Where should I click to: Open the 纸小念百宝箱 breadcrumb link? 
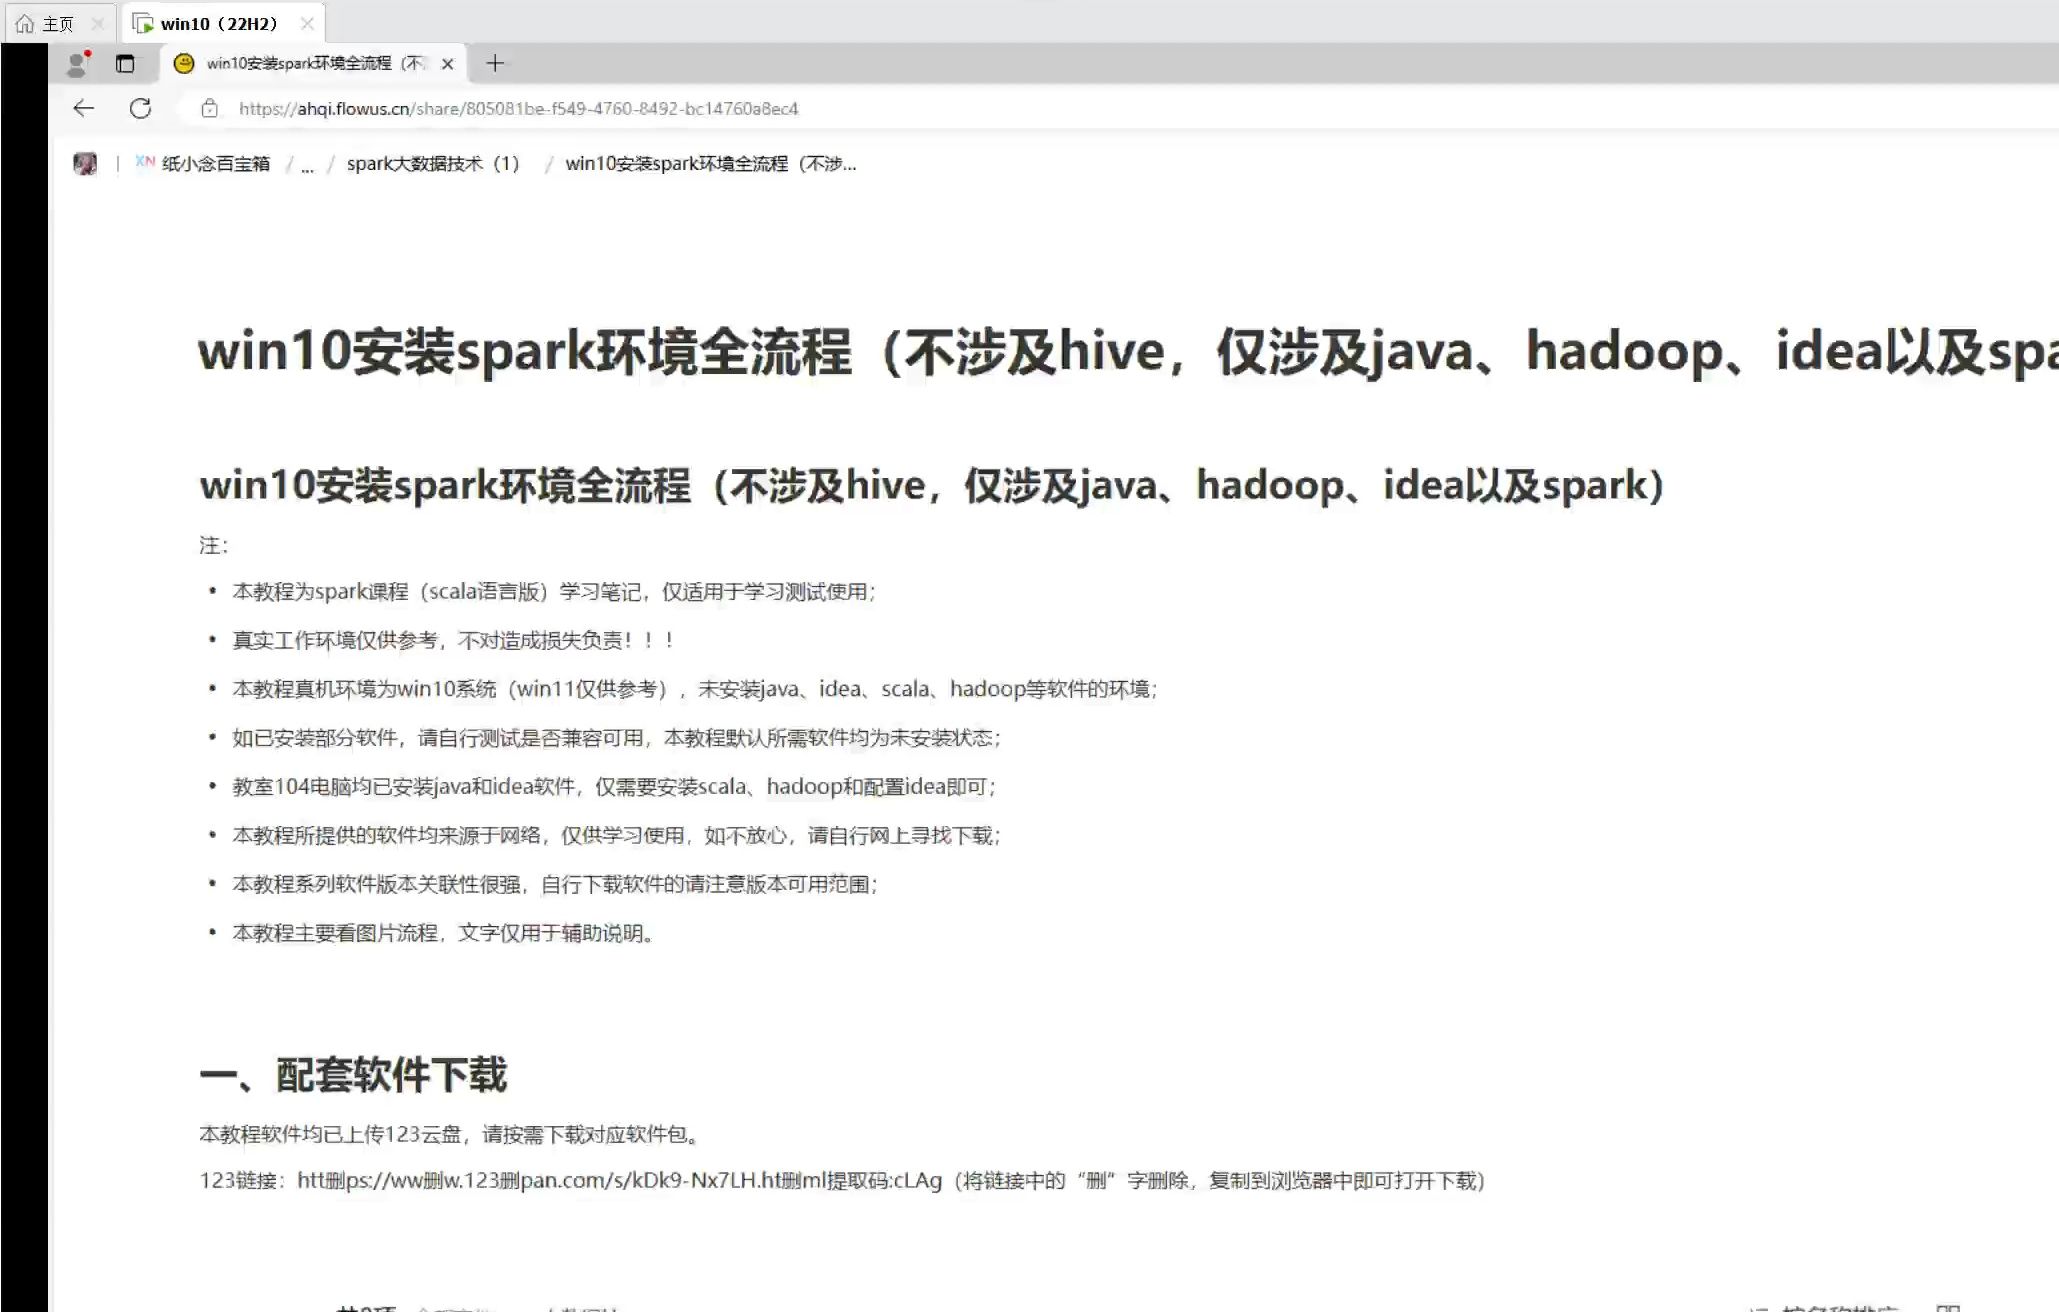click(215, 163)
